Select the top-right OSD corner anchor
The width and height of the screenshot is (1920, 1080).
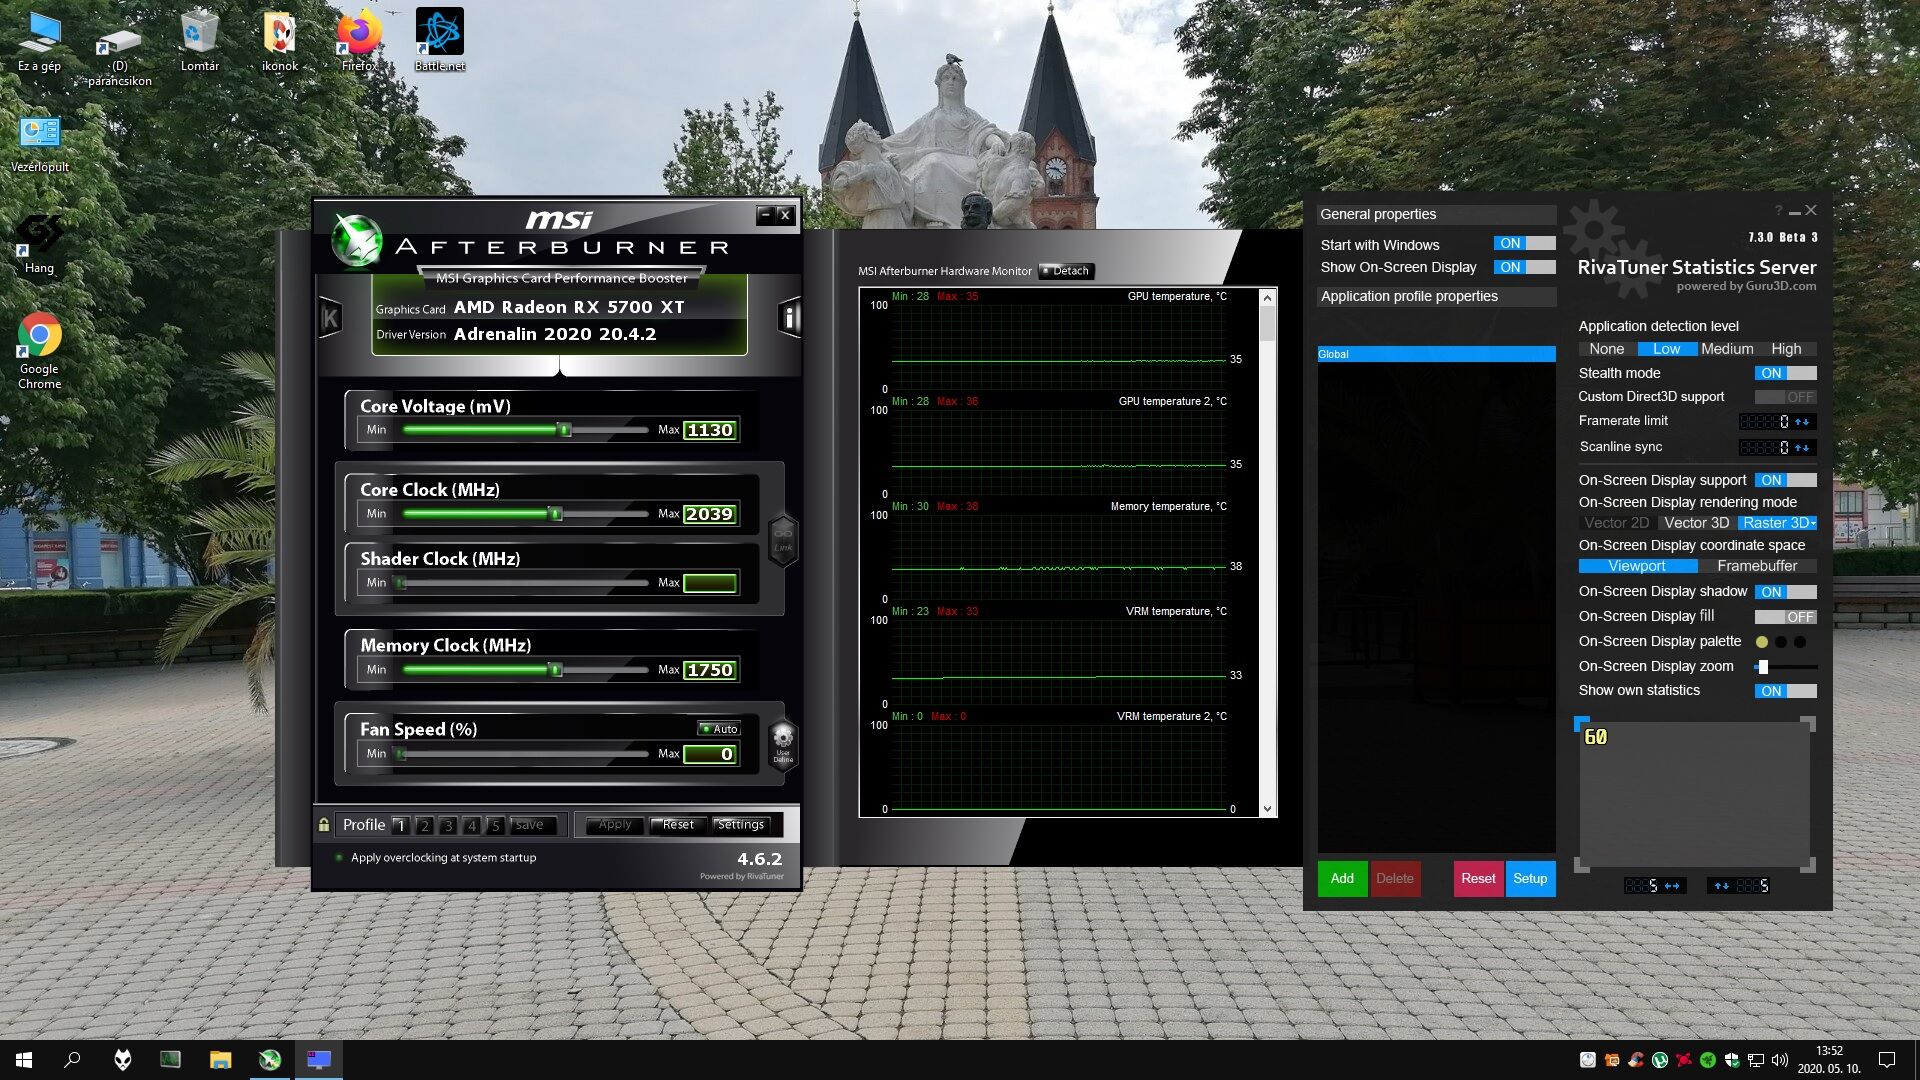click(1808, 723)
